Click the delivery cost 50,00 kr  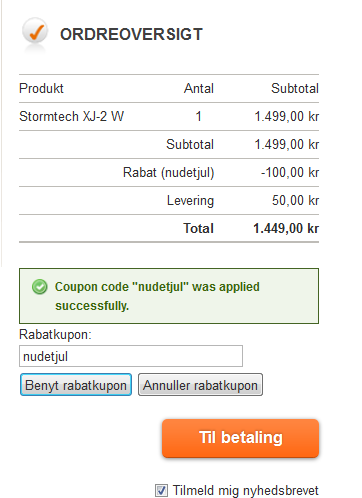(296, 200)
